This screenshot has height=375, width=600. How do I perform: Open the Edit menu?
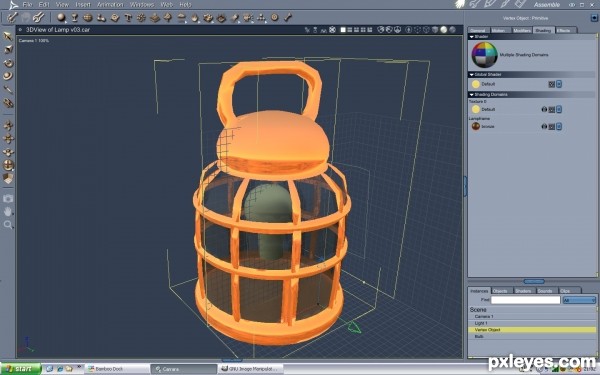[44, 5]
